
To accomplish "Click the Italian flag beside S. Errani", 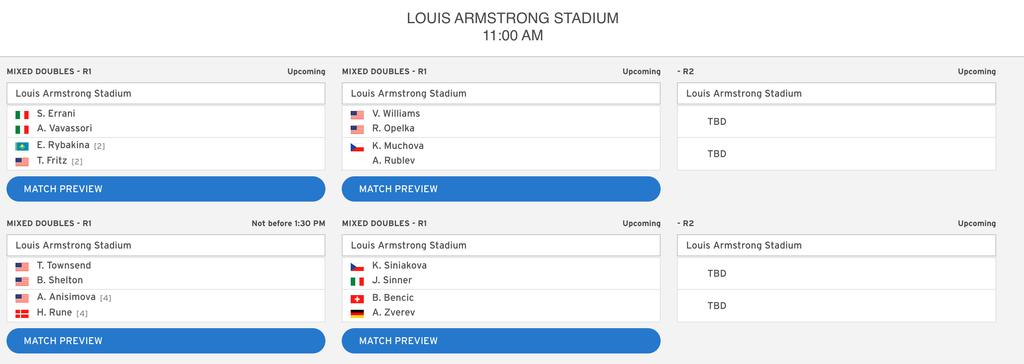I will 22,115.
